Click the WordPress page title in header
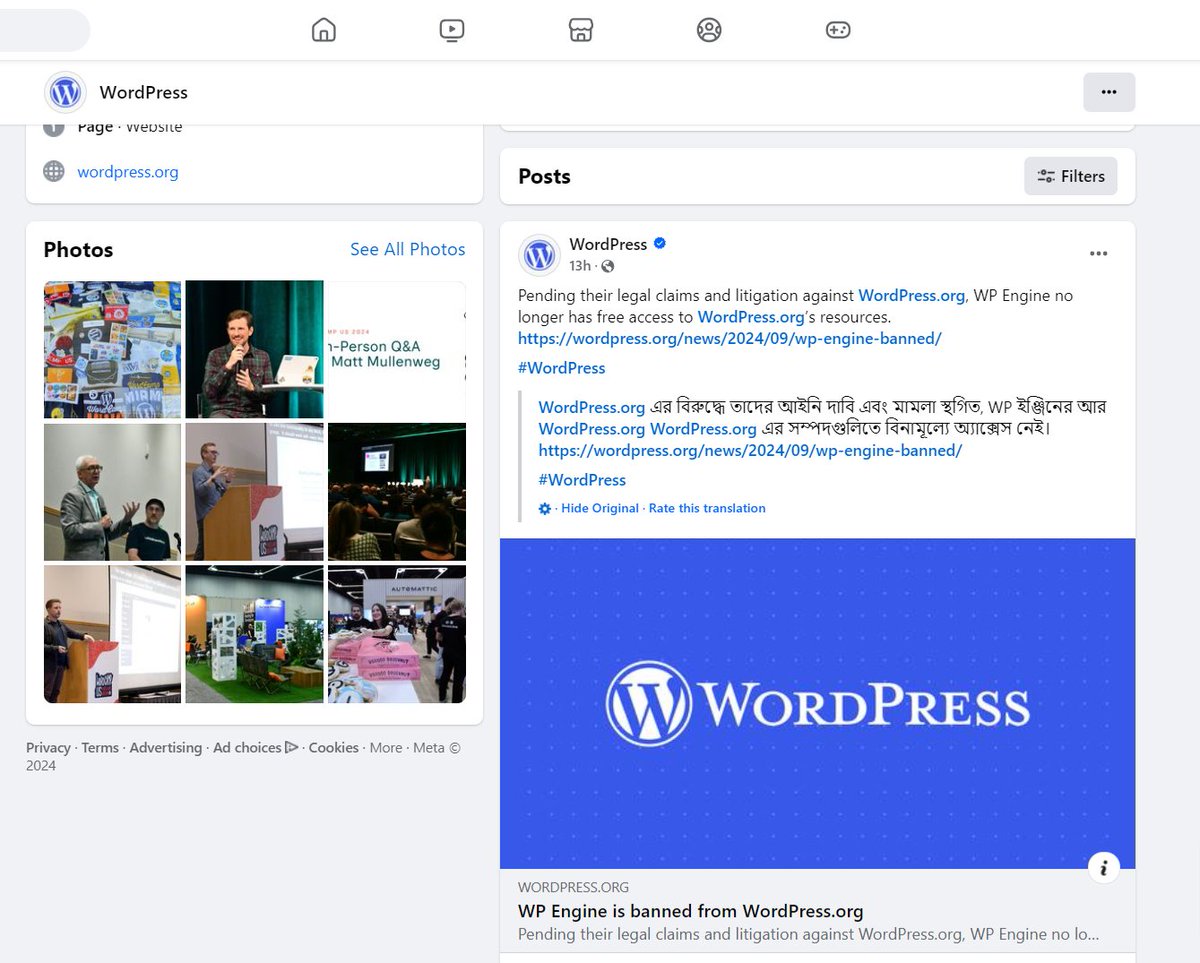Viewport: 1200px width, 963px height. [143, 92]
